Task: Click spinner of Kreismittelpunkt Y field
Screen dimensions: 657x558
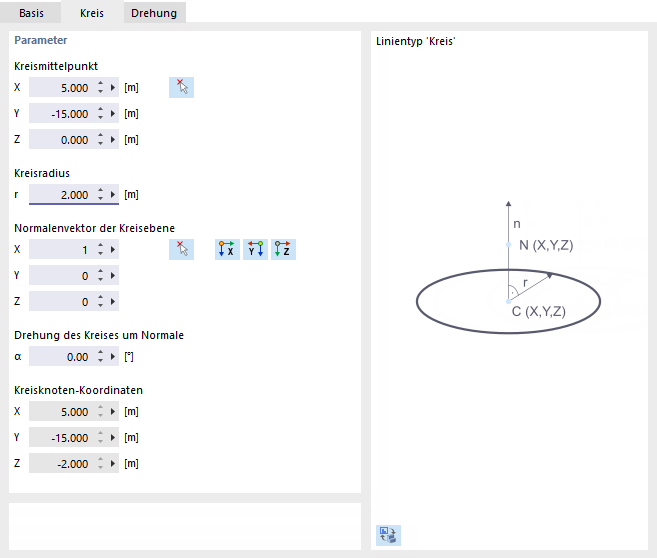Action: point(101,114)
